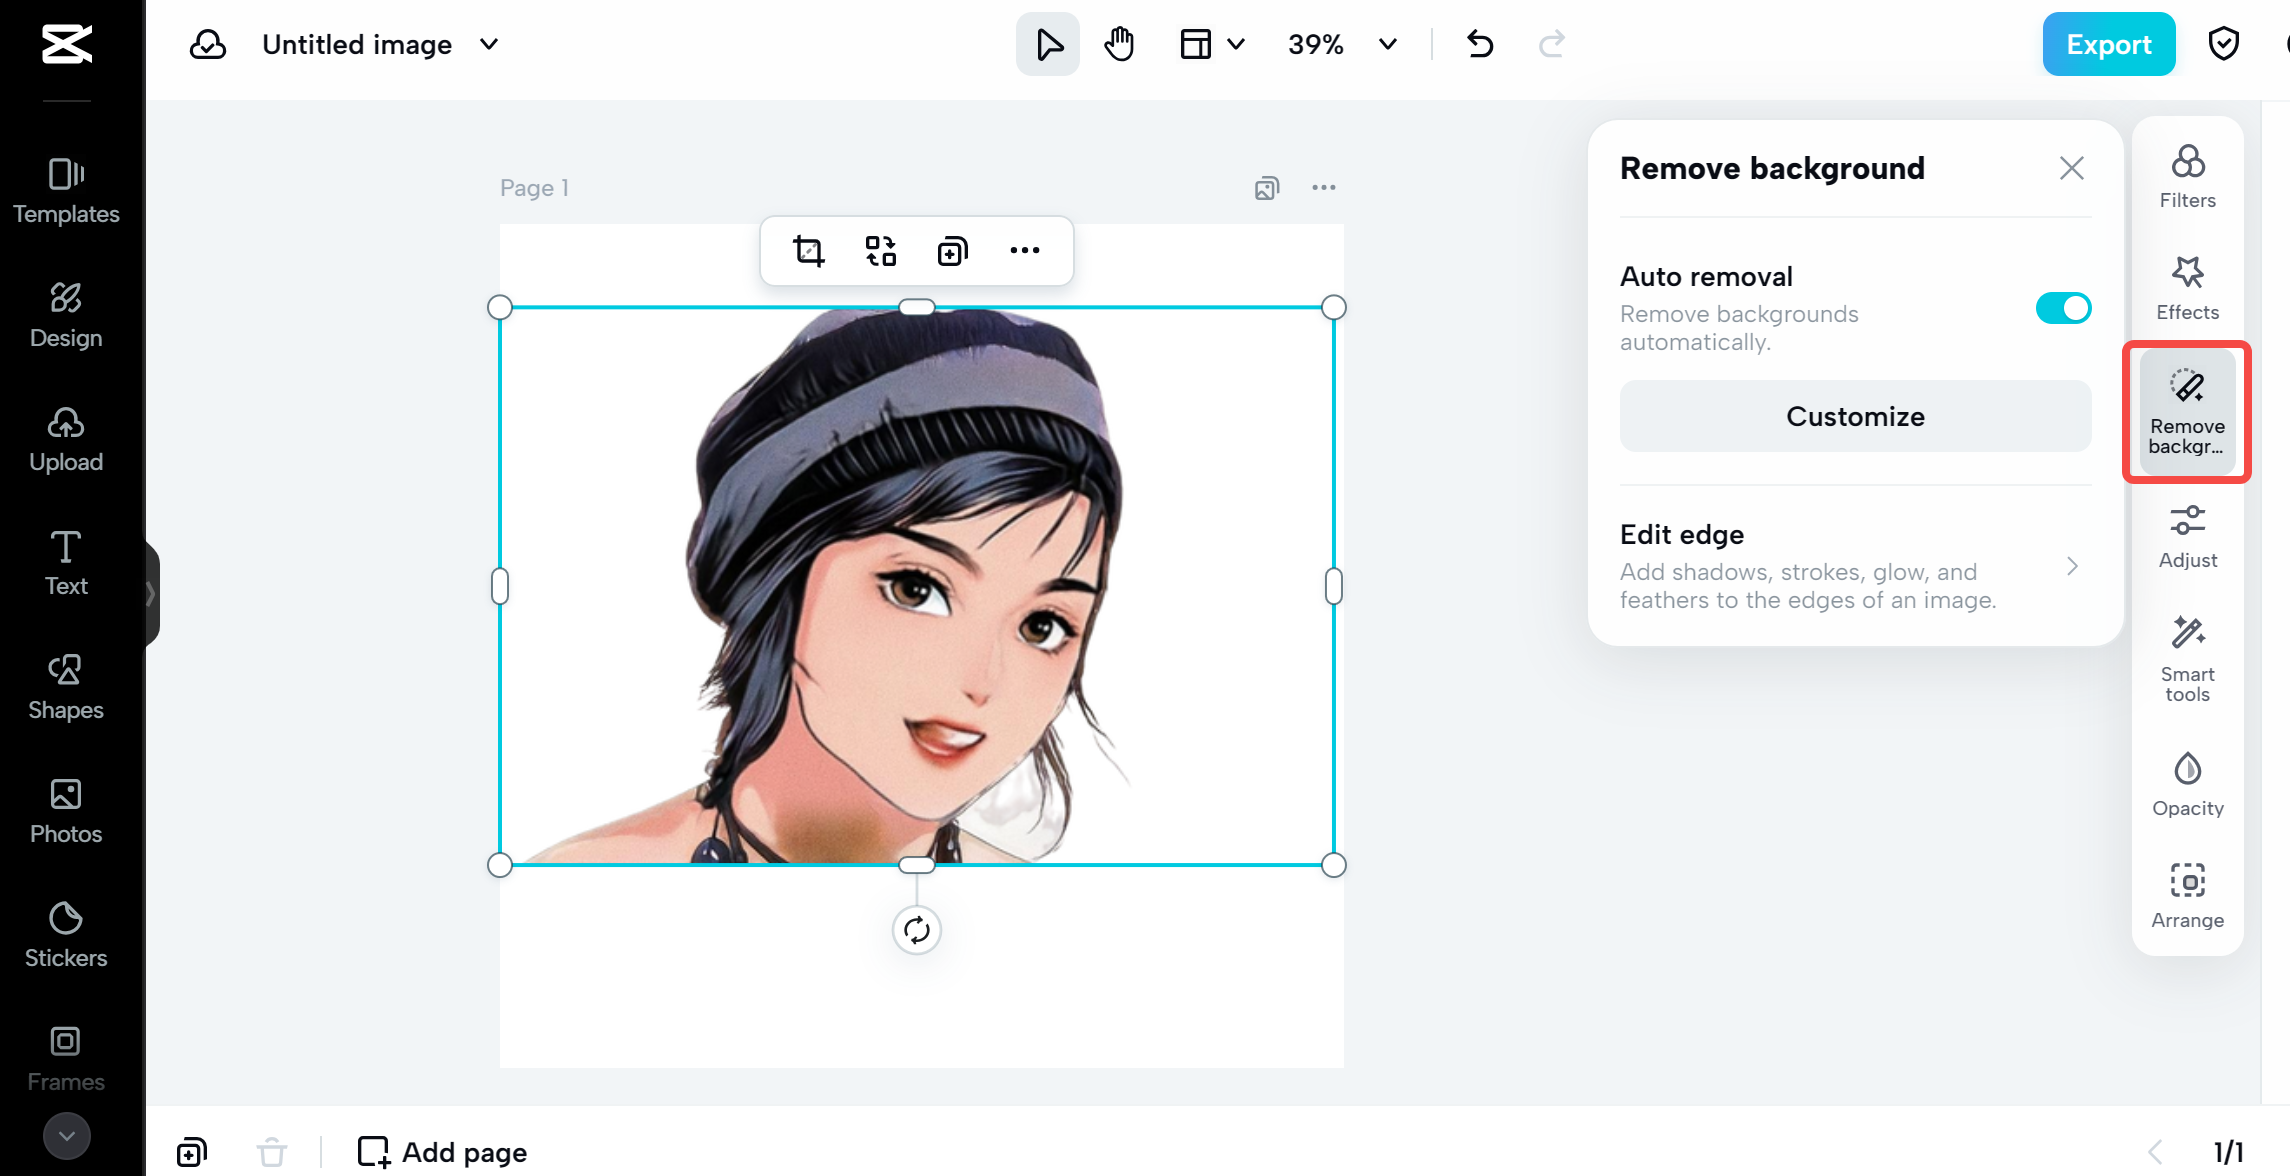The width and height of the screenshot is (2290, 1176).
Task: Open the Smart tools panel
Action: (2187, 659)
